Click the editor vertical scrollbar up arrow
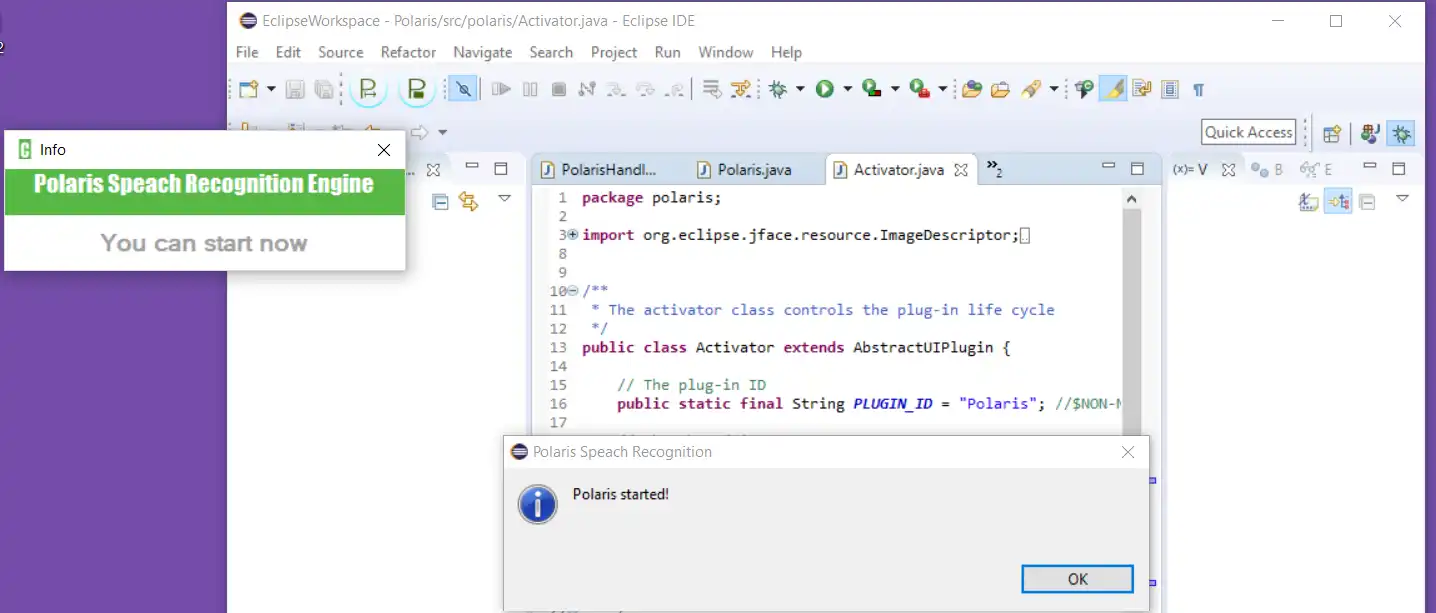This screenshot has width=1436, height=613. point(1131,199)
